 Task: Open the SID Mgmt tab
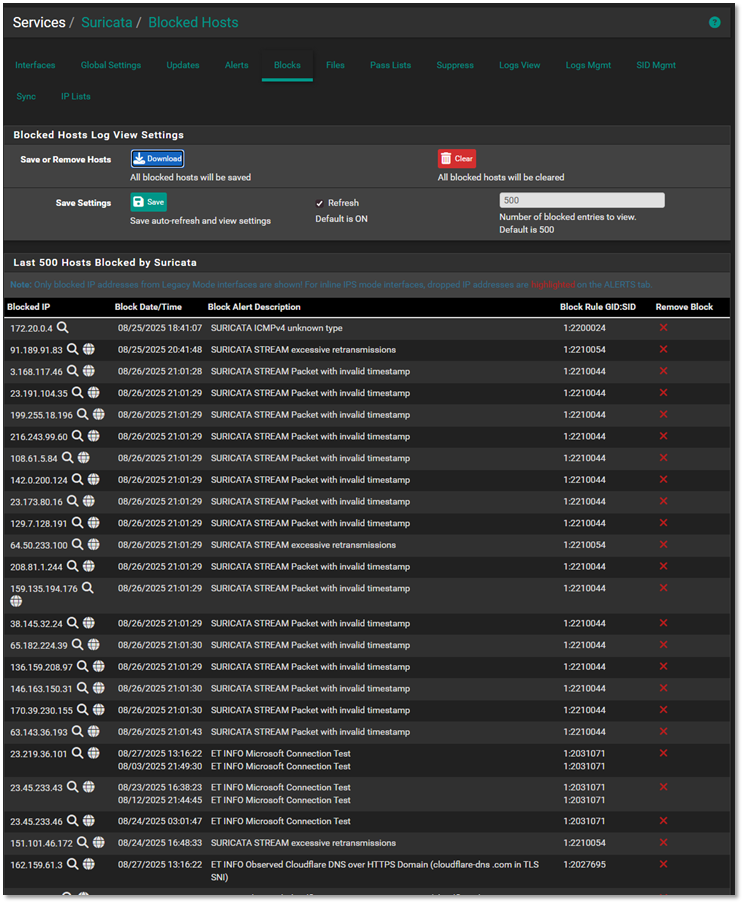(656, 65)
